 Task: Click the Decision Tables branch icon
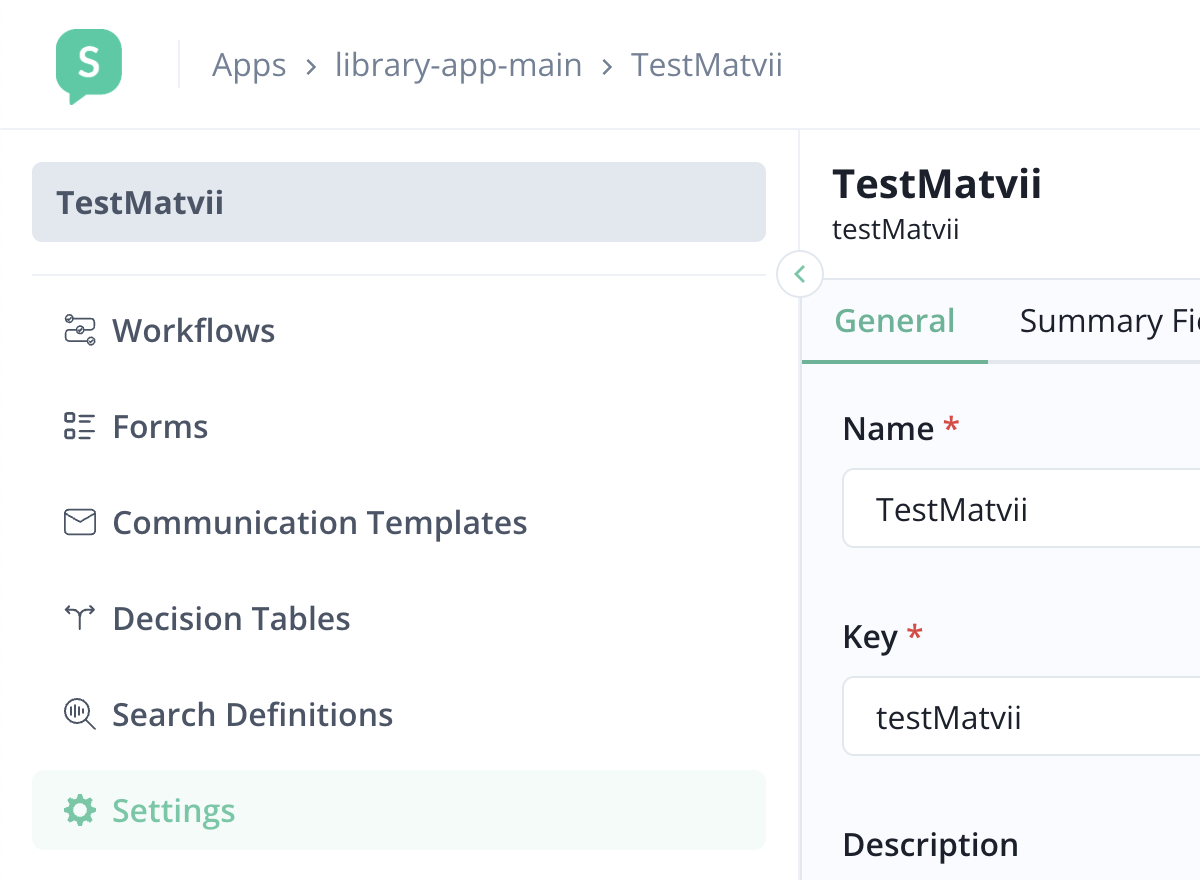click(x=79, y=618)
